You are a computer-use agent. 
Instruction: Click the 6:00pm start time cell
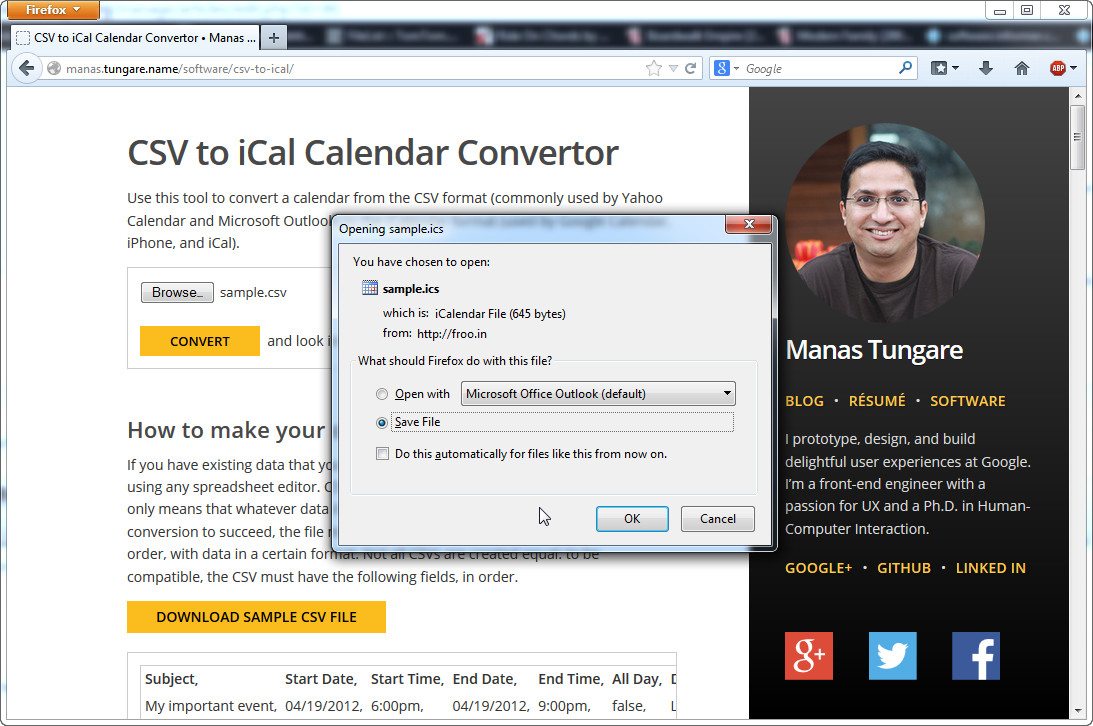pyautogui.click(x=397, y=706)
